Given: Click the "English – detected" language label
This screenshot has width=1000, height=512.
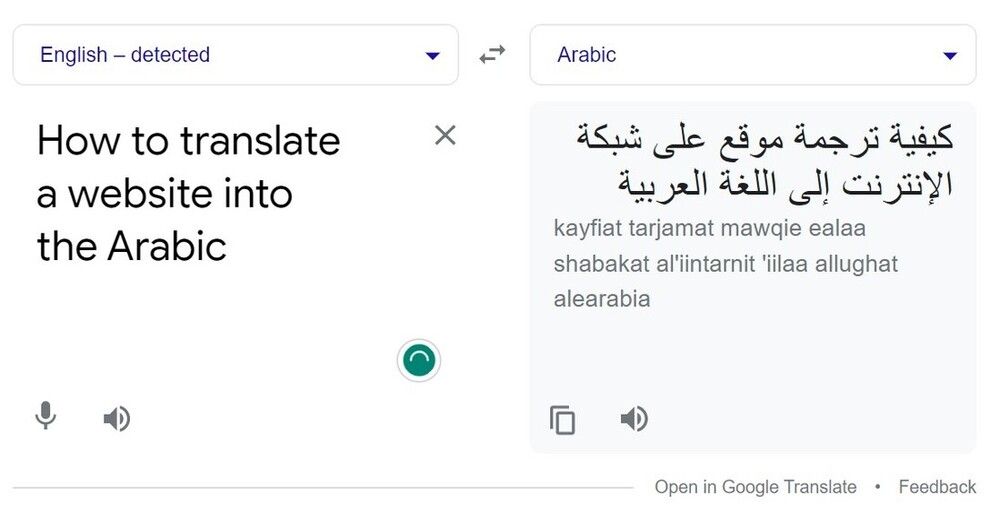Looking at the screenshot, I should [125, 55].
